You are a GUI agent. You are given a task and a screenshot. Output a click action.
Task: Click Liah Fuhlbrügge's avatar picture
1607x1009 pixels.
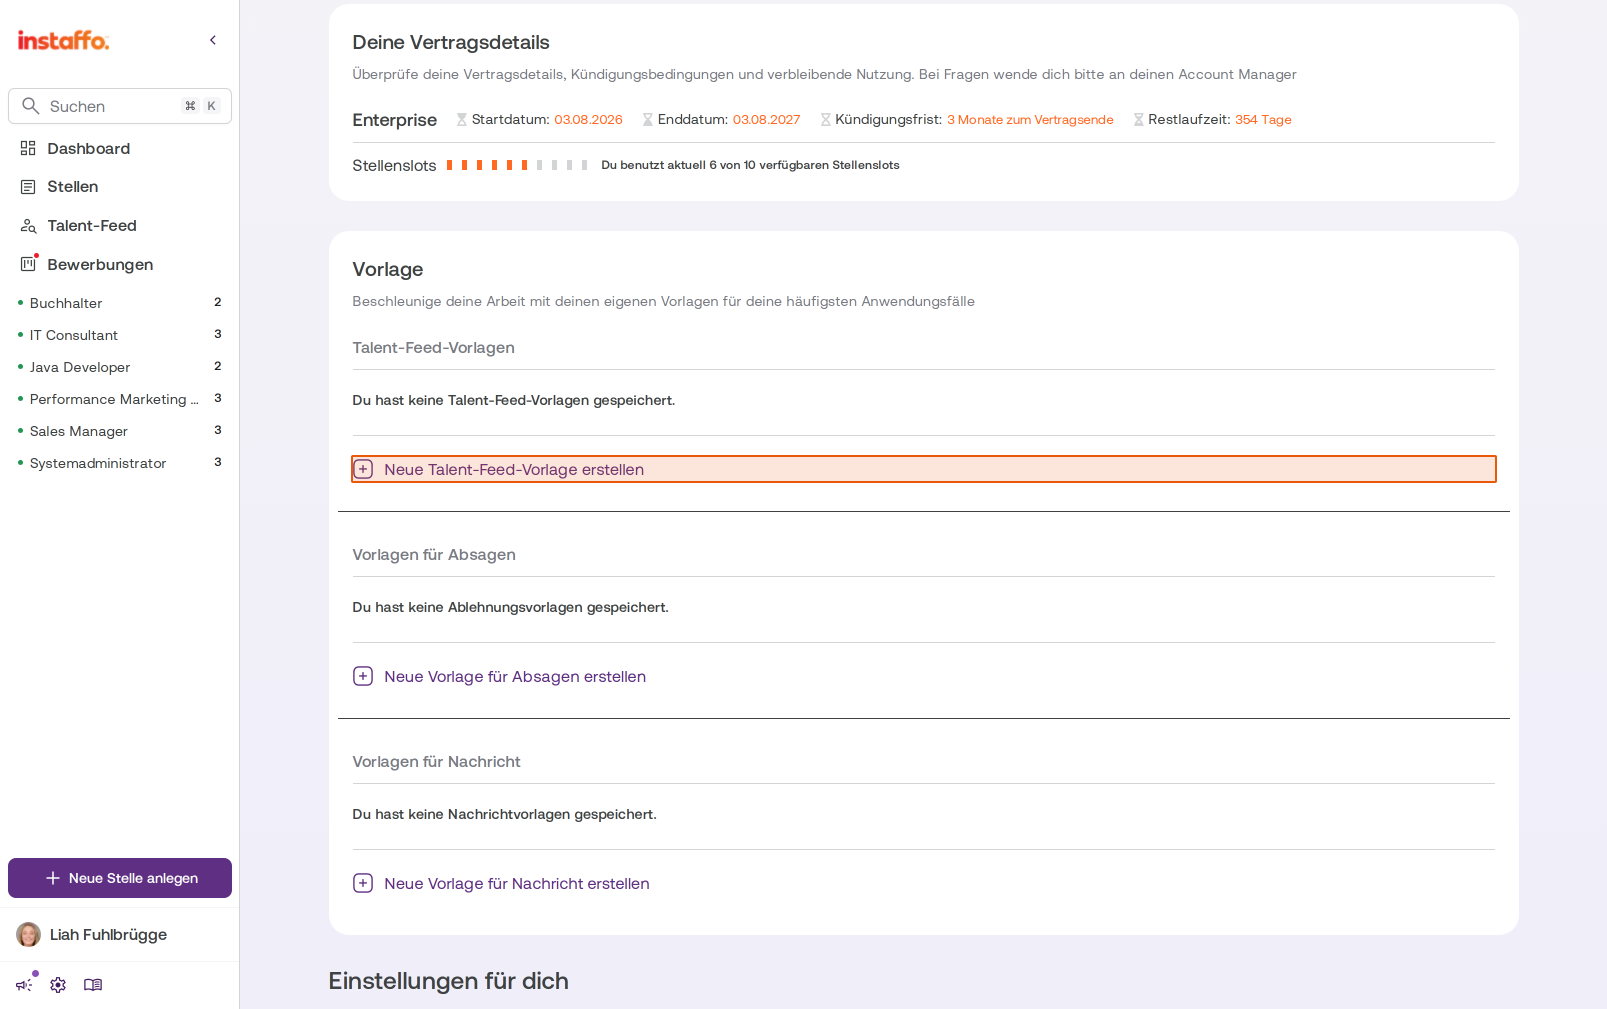coord(29,935)
